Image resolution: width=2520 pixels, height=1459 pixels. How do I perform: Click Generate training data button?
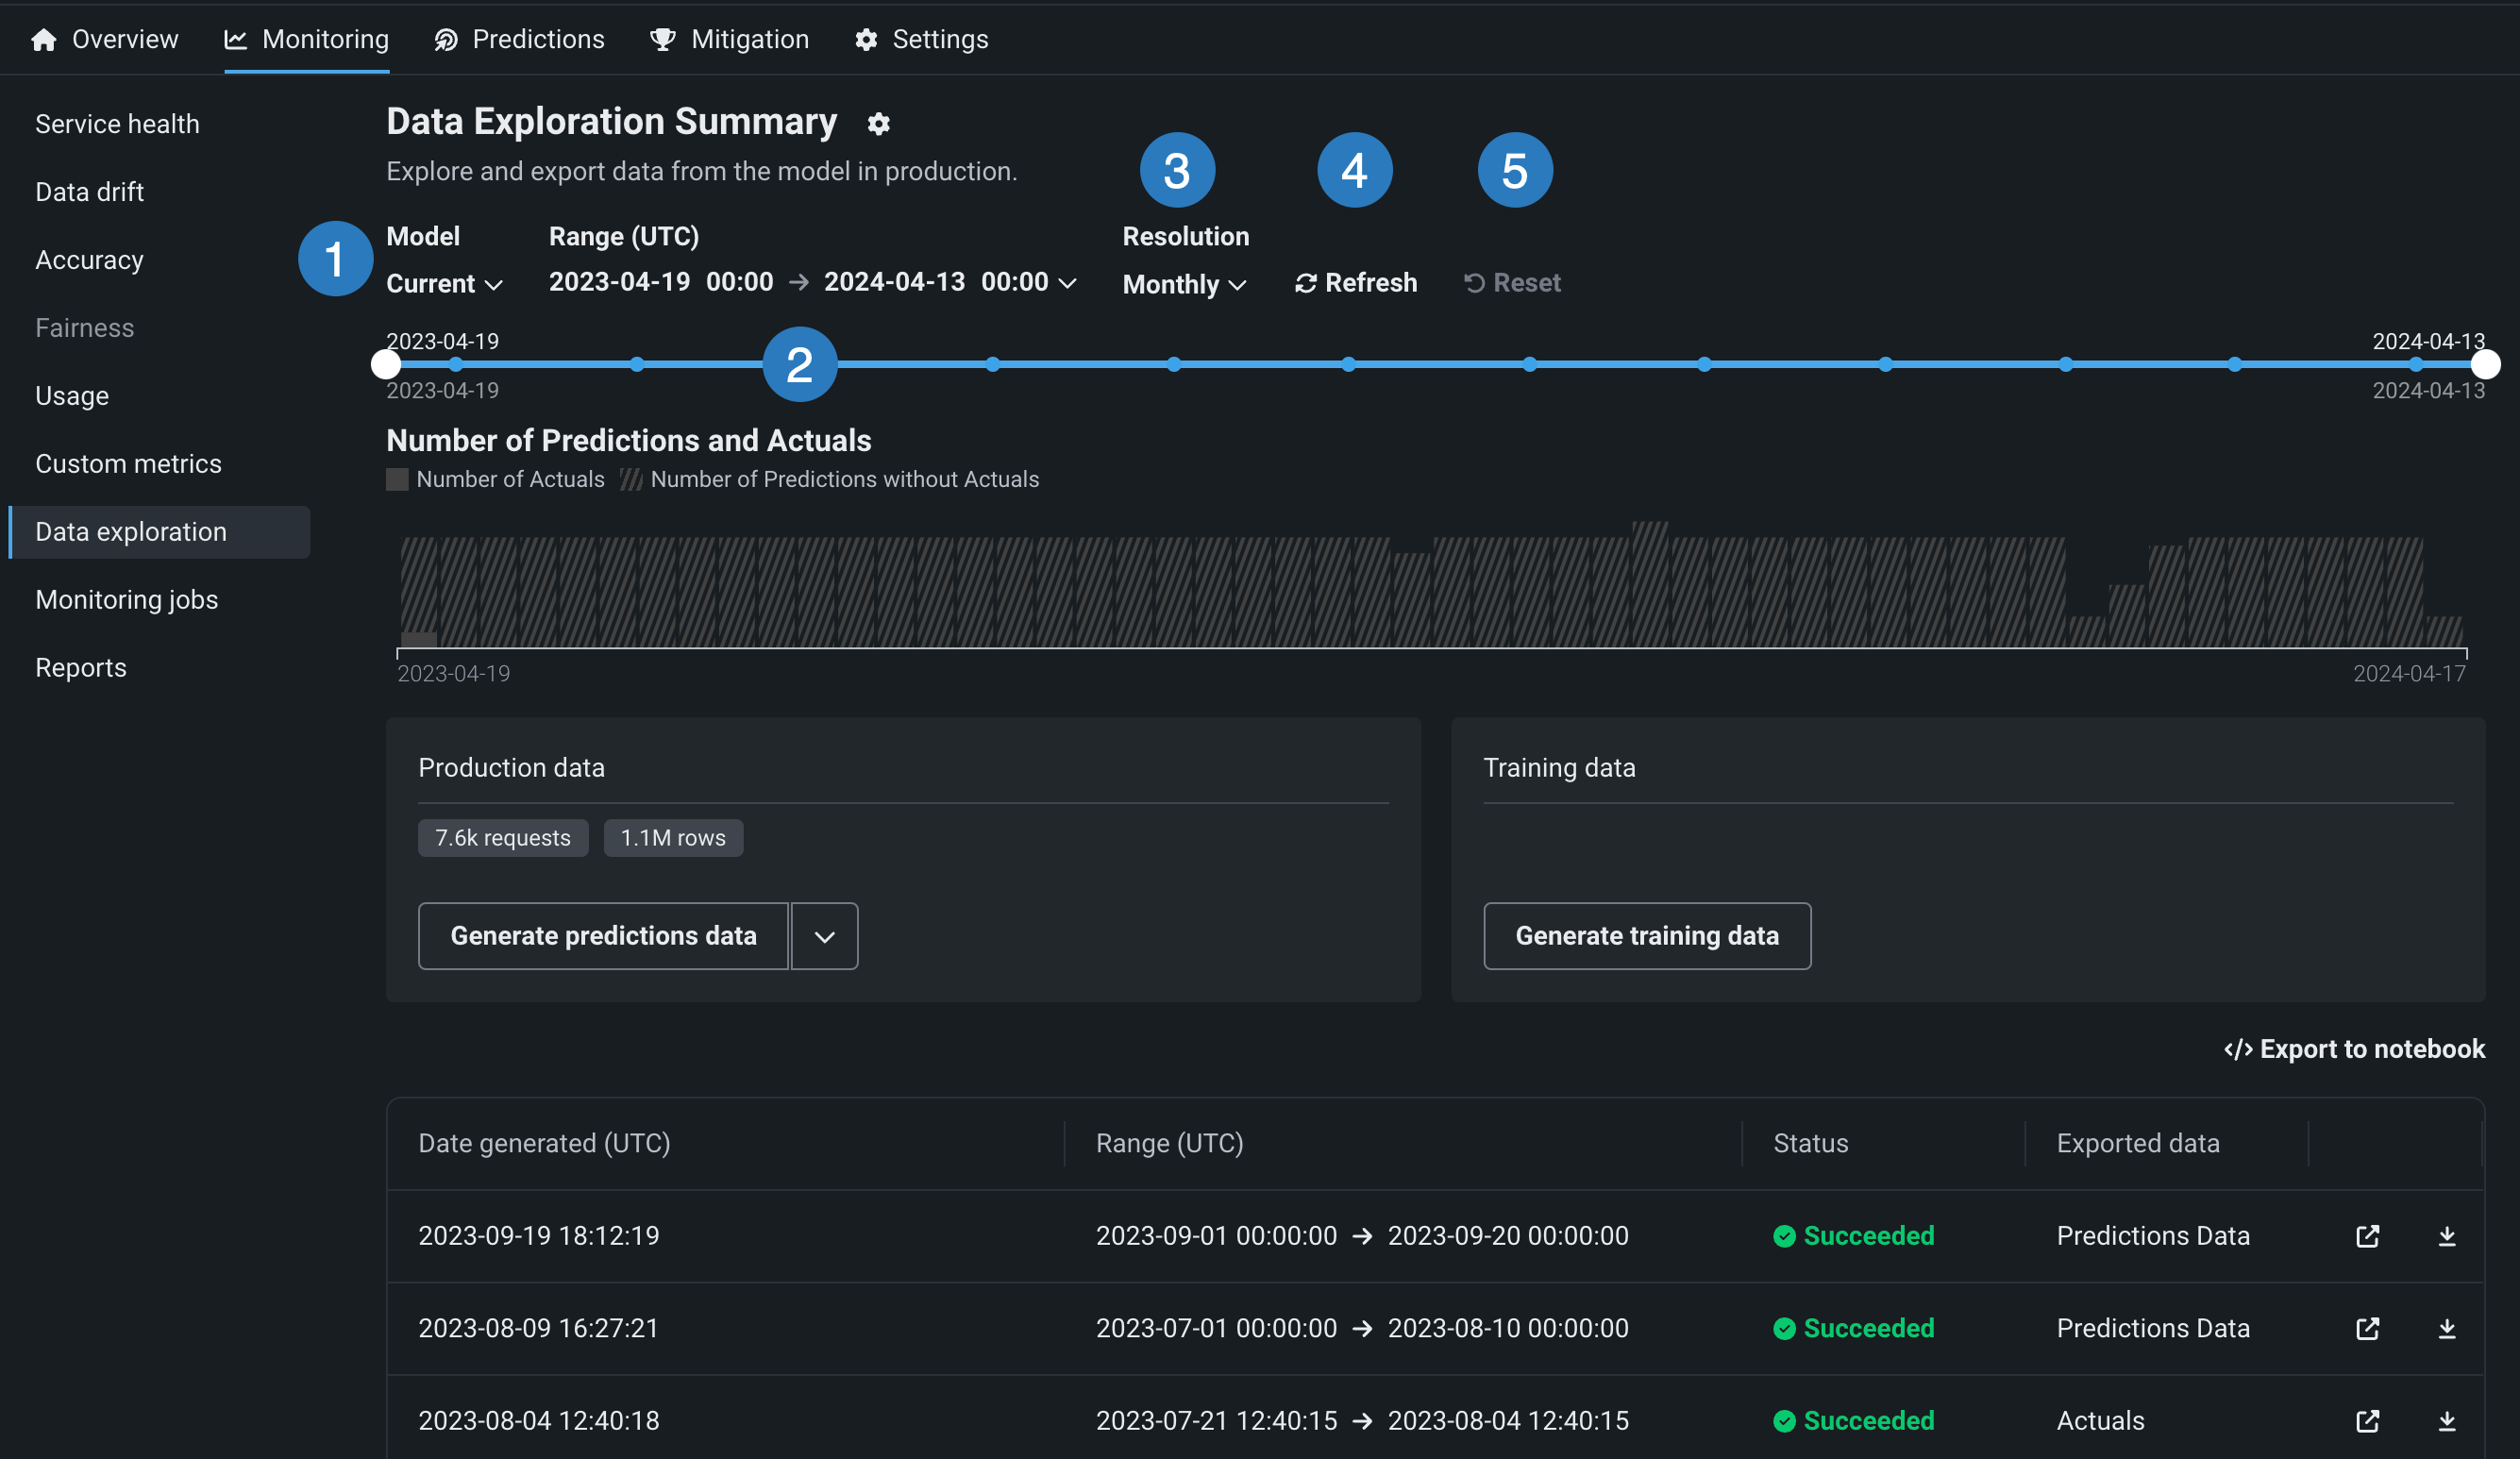(x=1646, y=936)
